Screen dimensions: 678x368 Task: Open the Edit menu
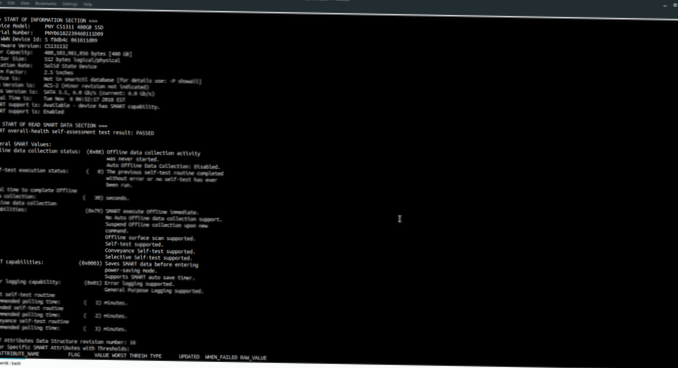[x=11, y=3]
